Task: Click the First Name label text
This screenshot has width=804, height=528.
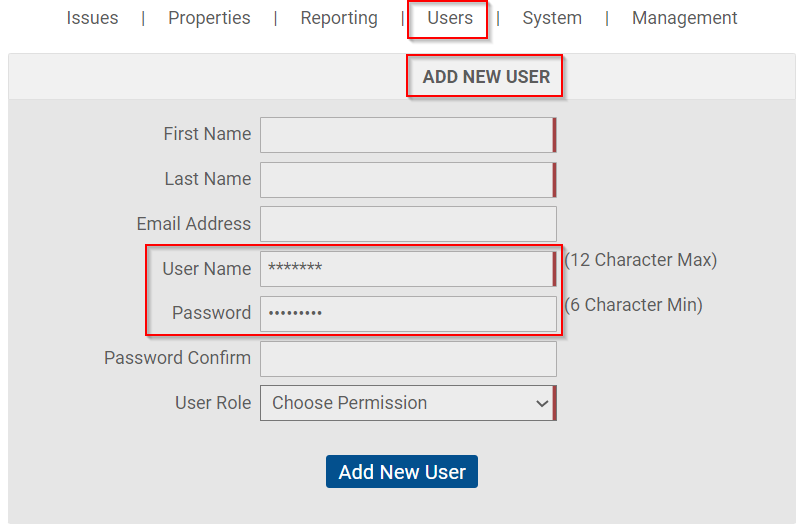Action: click(x=207, y=134)
